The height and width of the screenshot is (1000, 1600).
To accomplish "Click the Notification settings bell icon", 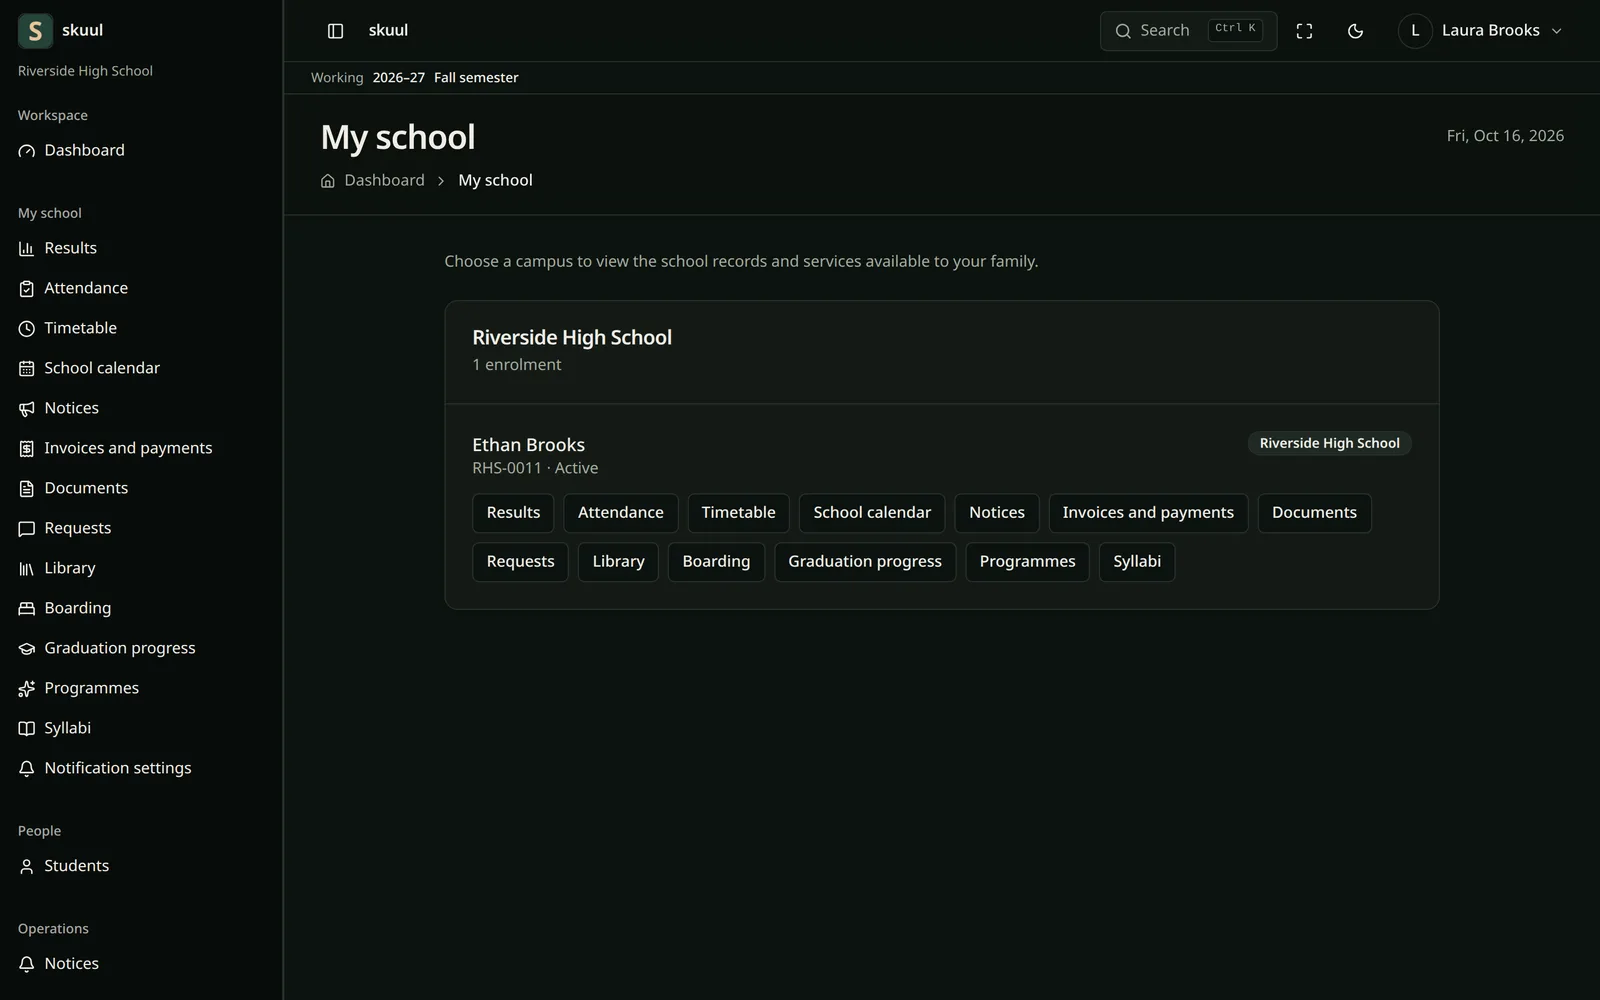I will click(27, 769).
